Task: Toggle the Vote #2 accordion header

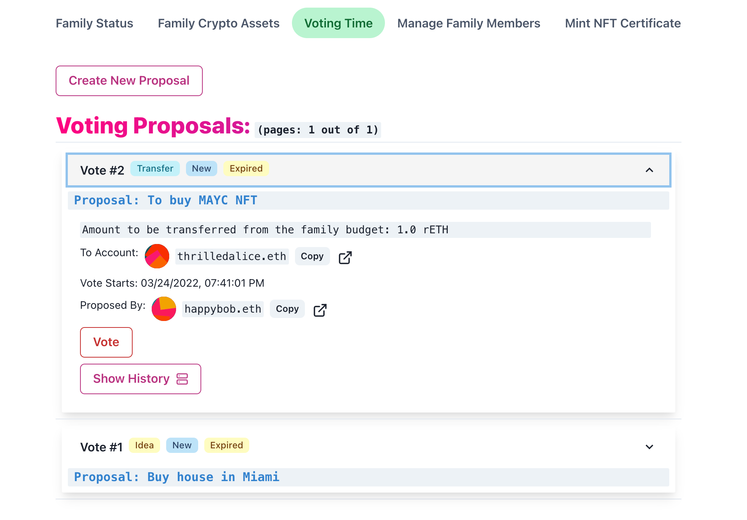Action: (x=368, y=170)
